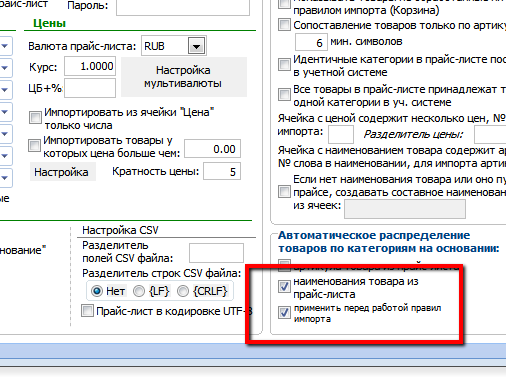Viewport: 506px width, 380px height.
Task: Click the Настройка CSV section label
Action: click(120, 230)
